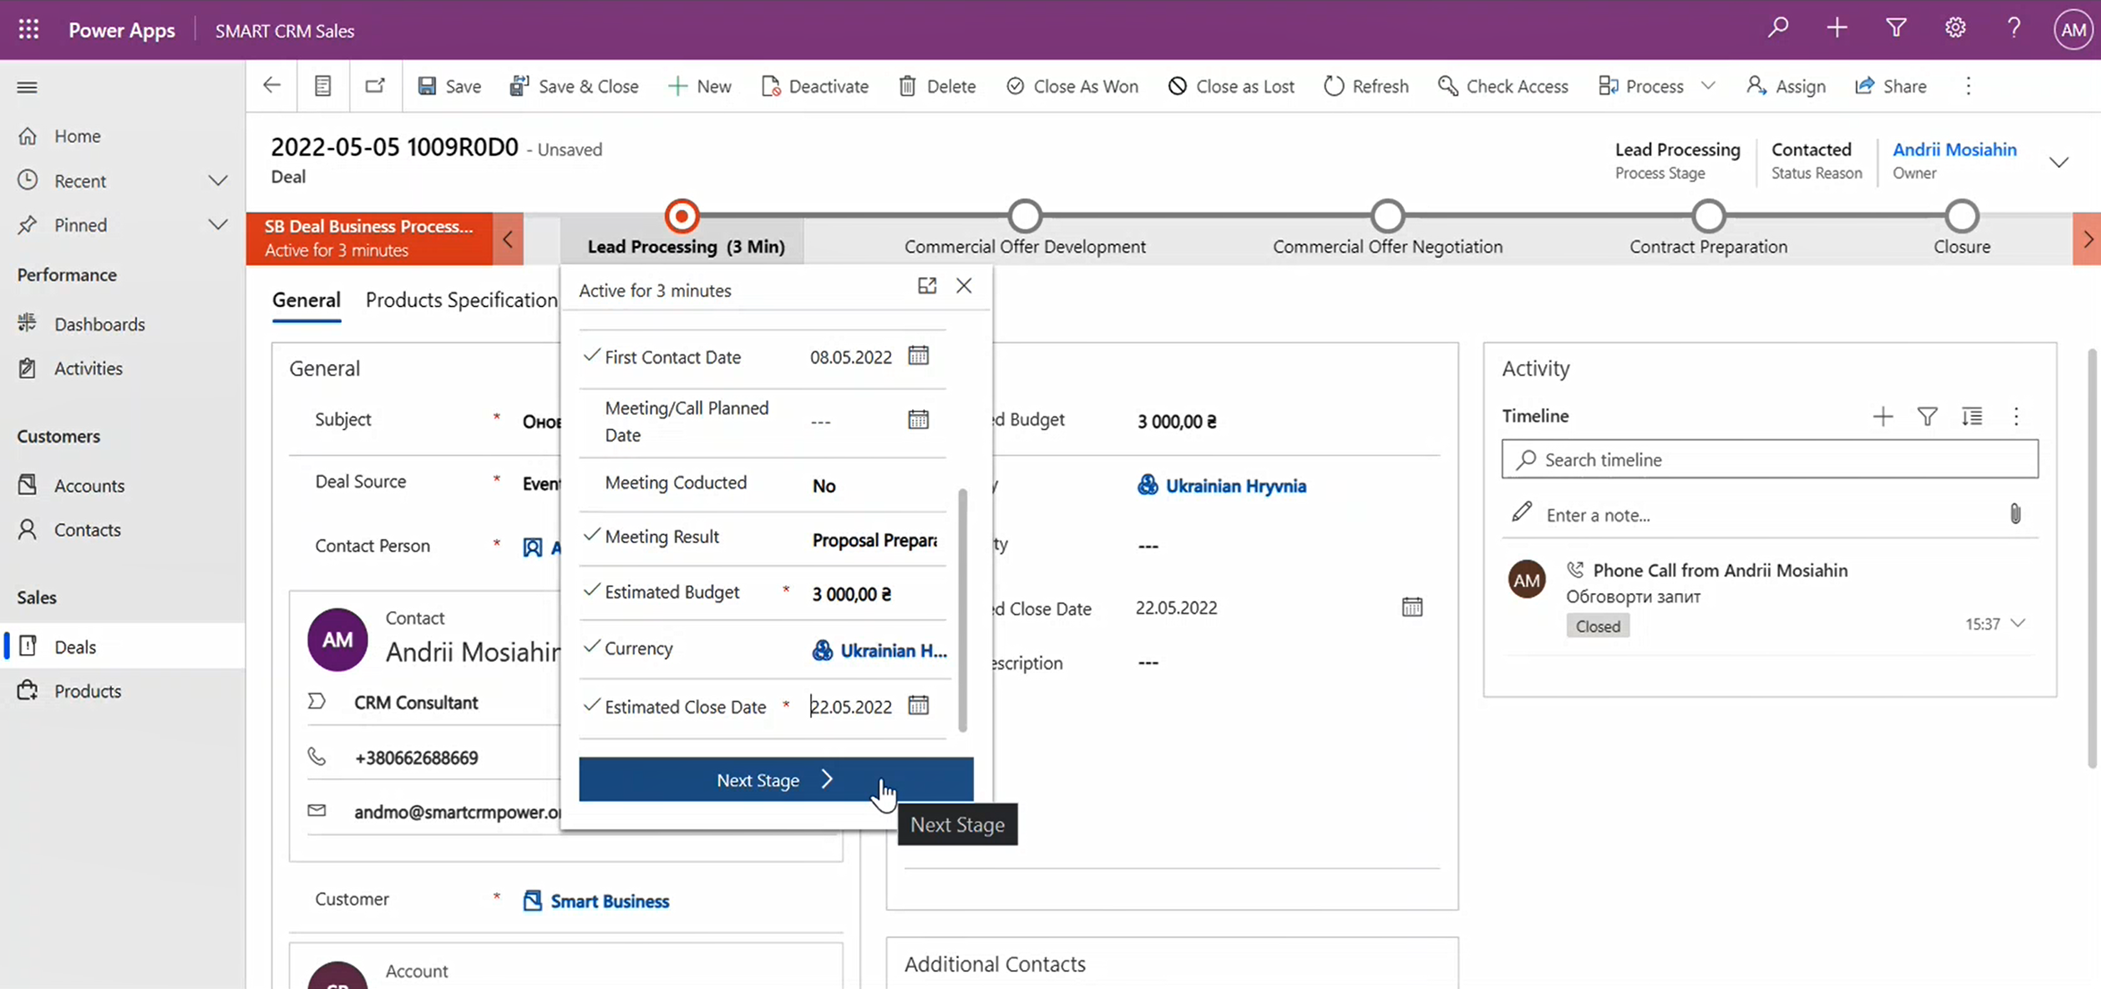The image size is (2101, 989).
Task: Open the AM user account avatar
Action: [2073, 30]
